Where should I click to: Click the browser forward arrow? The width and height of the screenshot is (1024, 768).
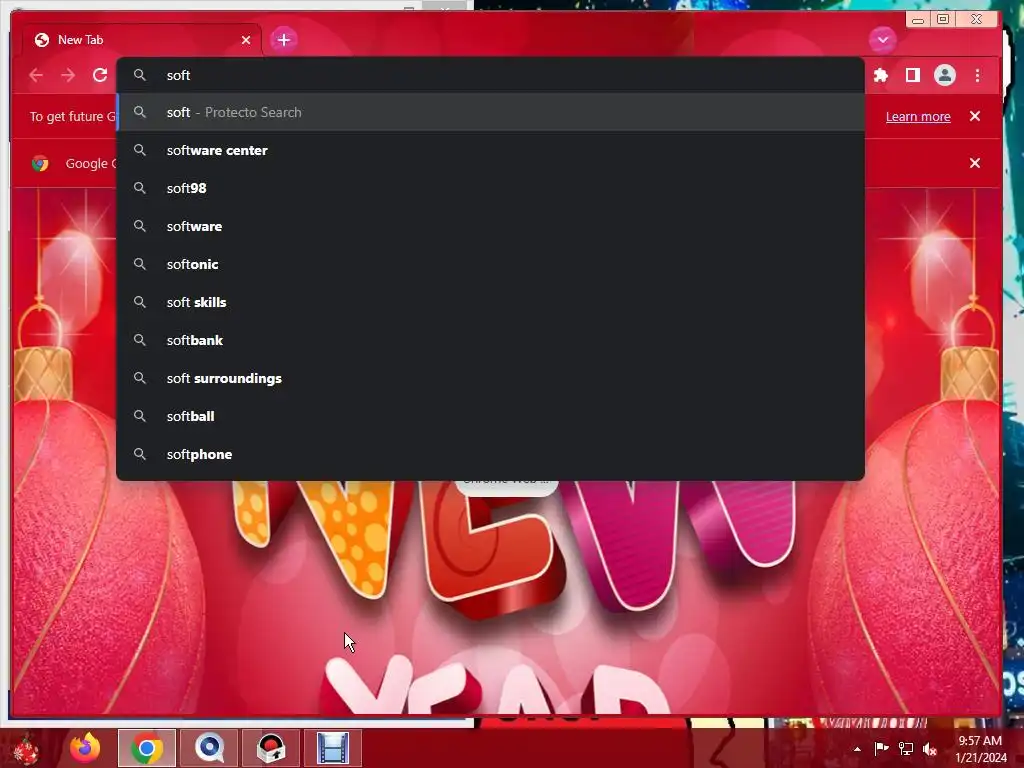(68, 75)
